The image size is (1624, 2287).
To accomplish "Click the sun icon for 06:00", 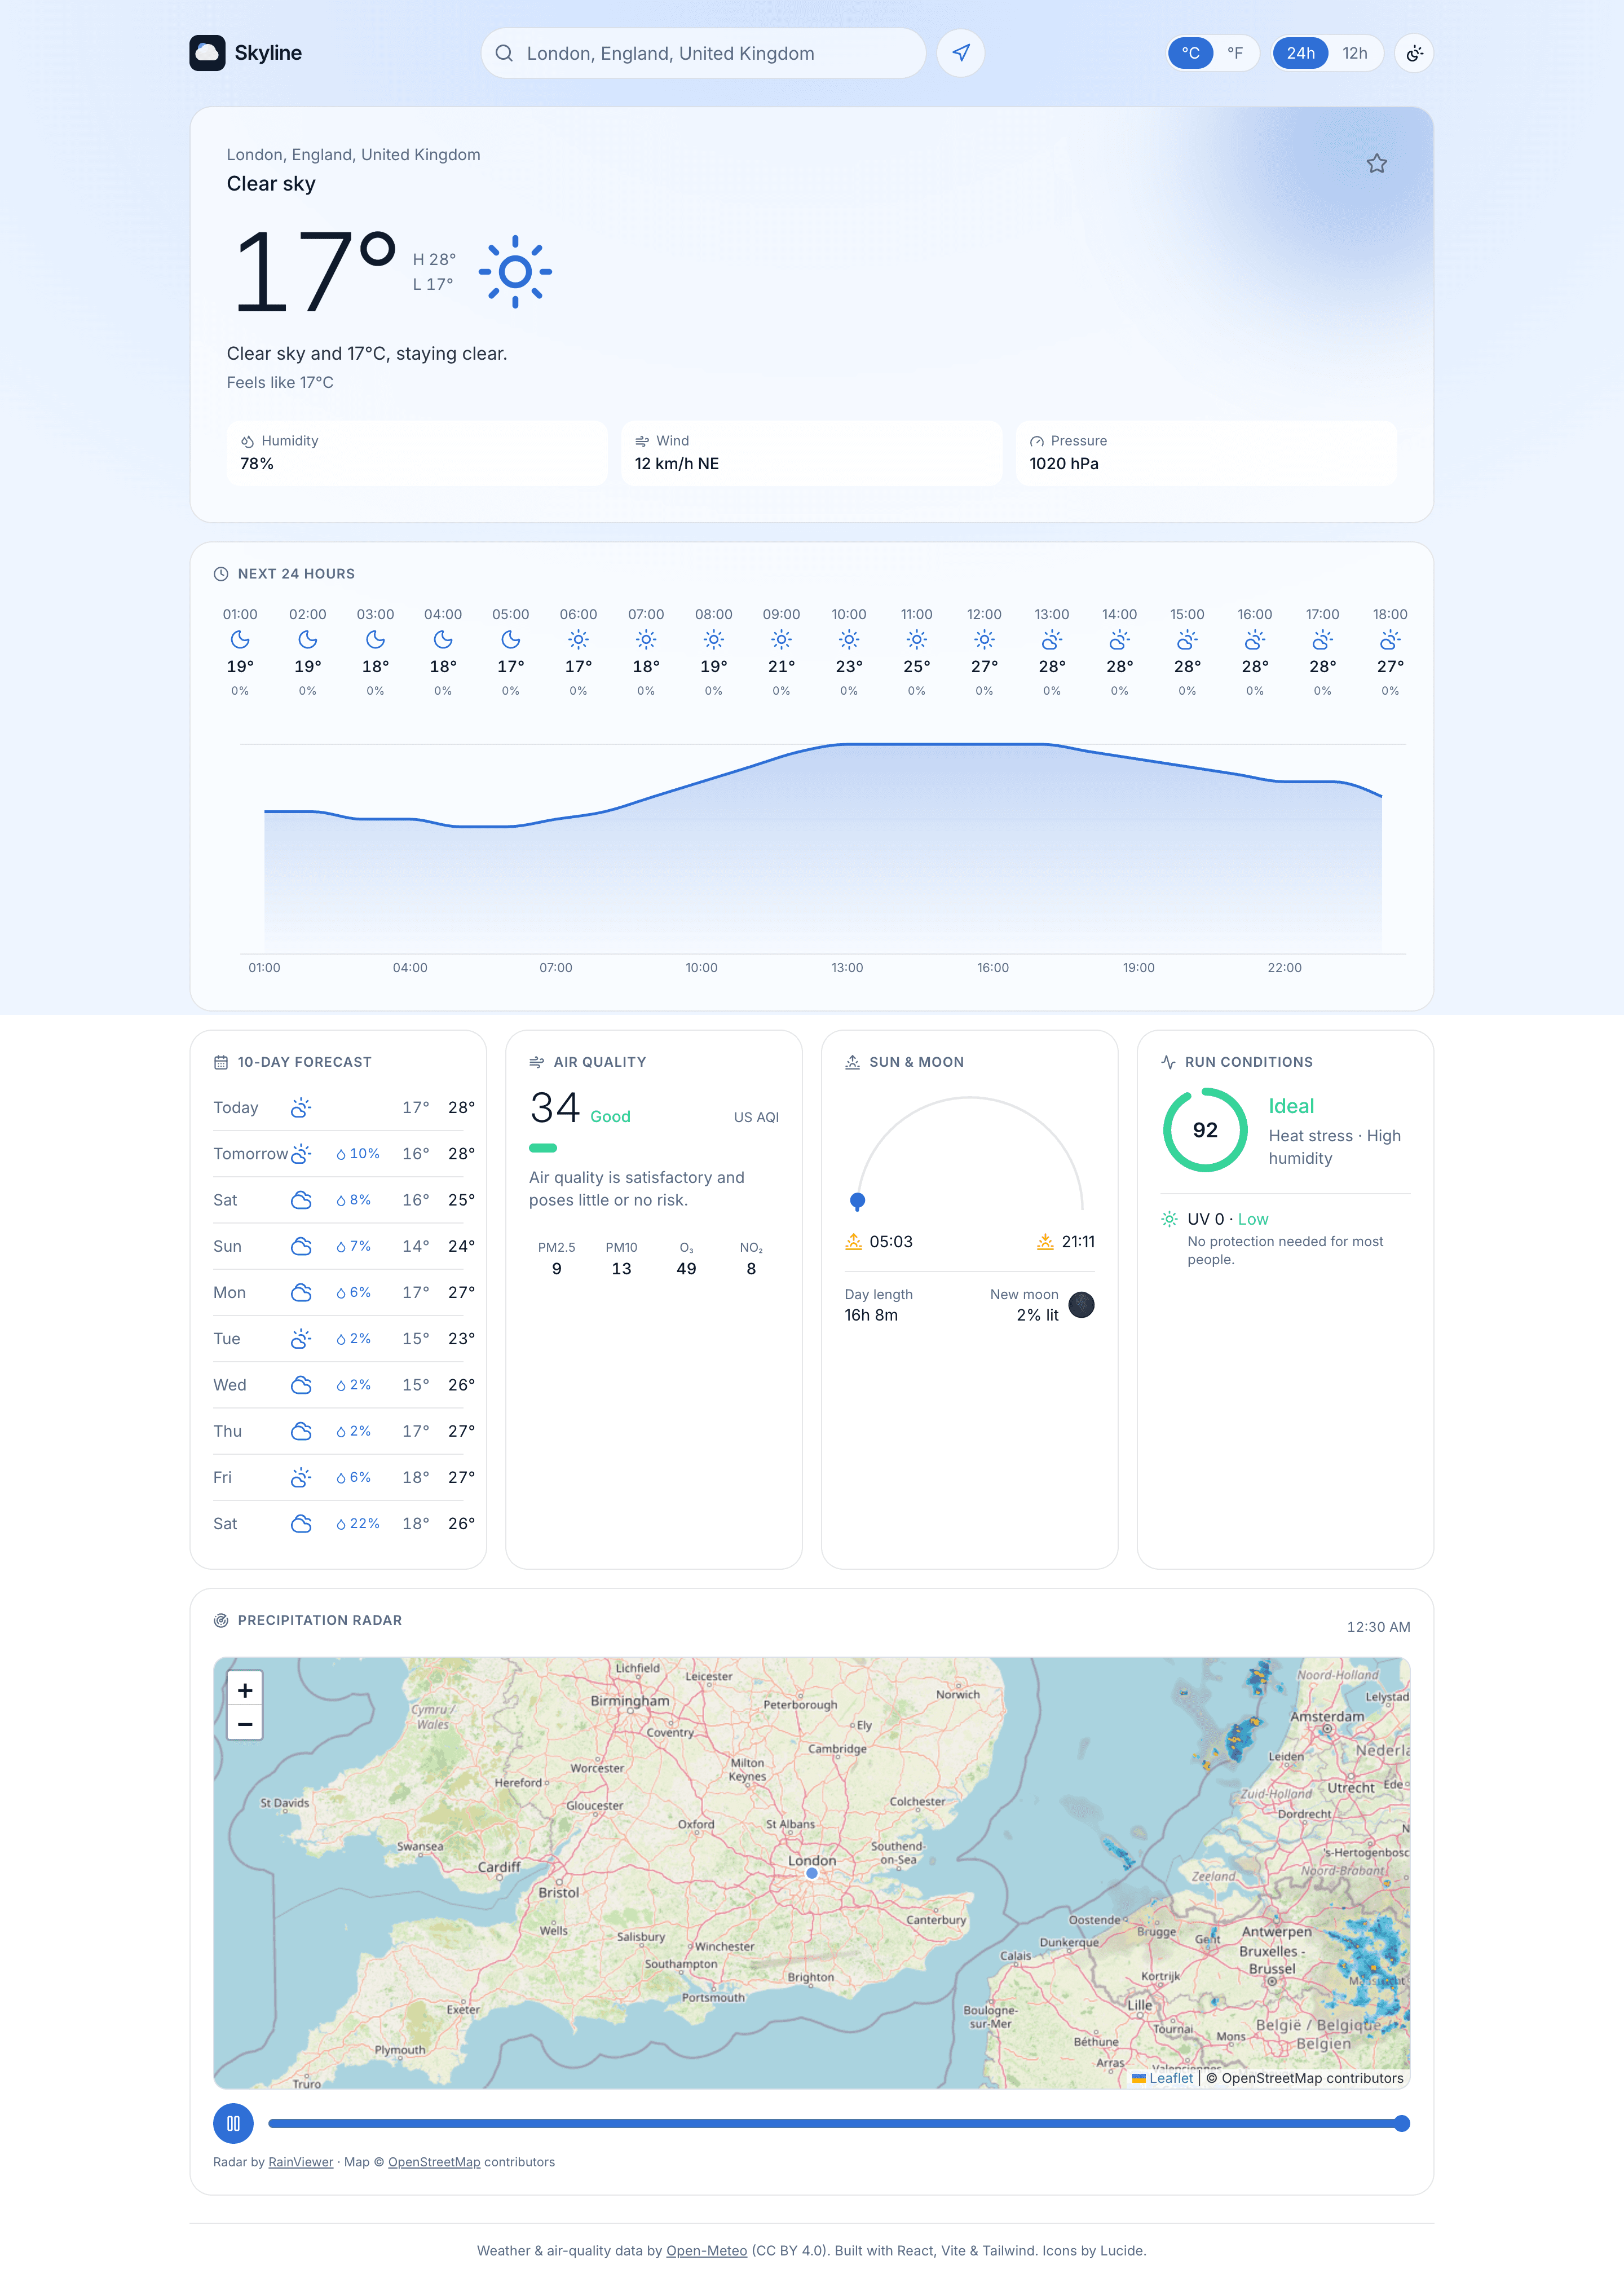I will [578, 639].
